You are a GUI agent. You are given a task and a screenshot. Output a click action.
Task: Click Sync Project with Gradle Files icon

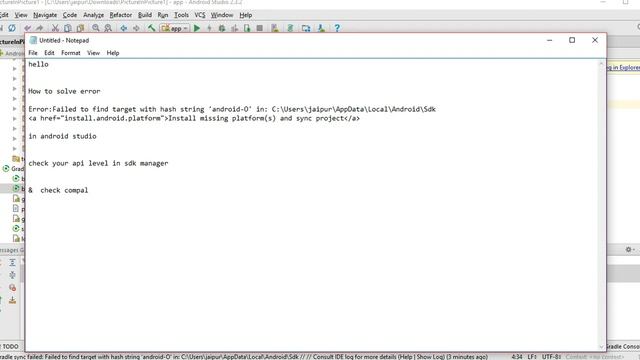[290, 28]
